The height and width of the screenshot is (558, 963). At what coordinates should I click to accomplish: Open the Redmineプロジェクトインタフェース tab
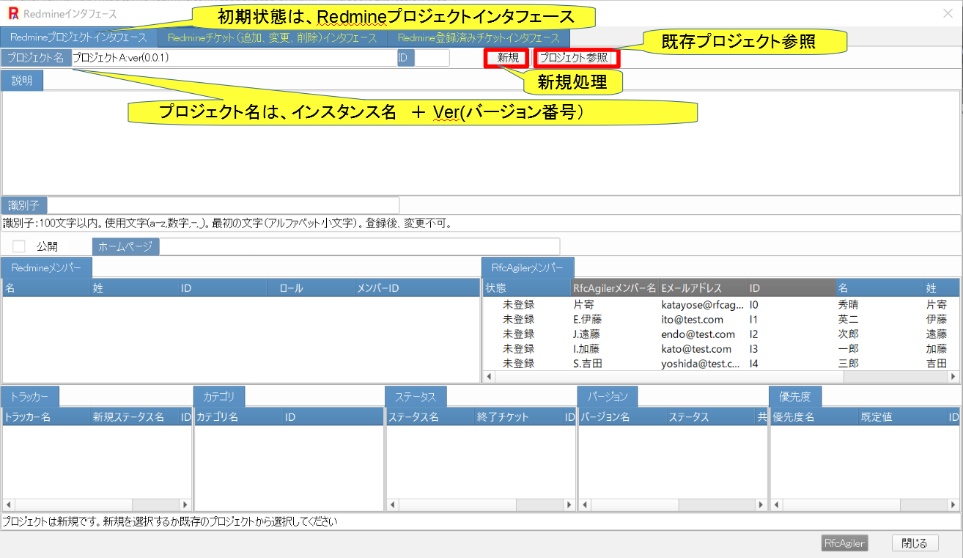coord(79,37)
